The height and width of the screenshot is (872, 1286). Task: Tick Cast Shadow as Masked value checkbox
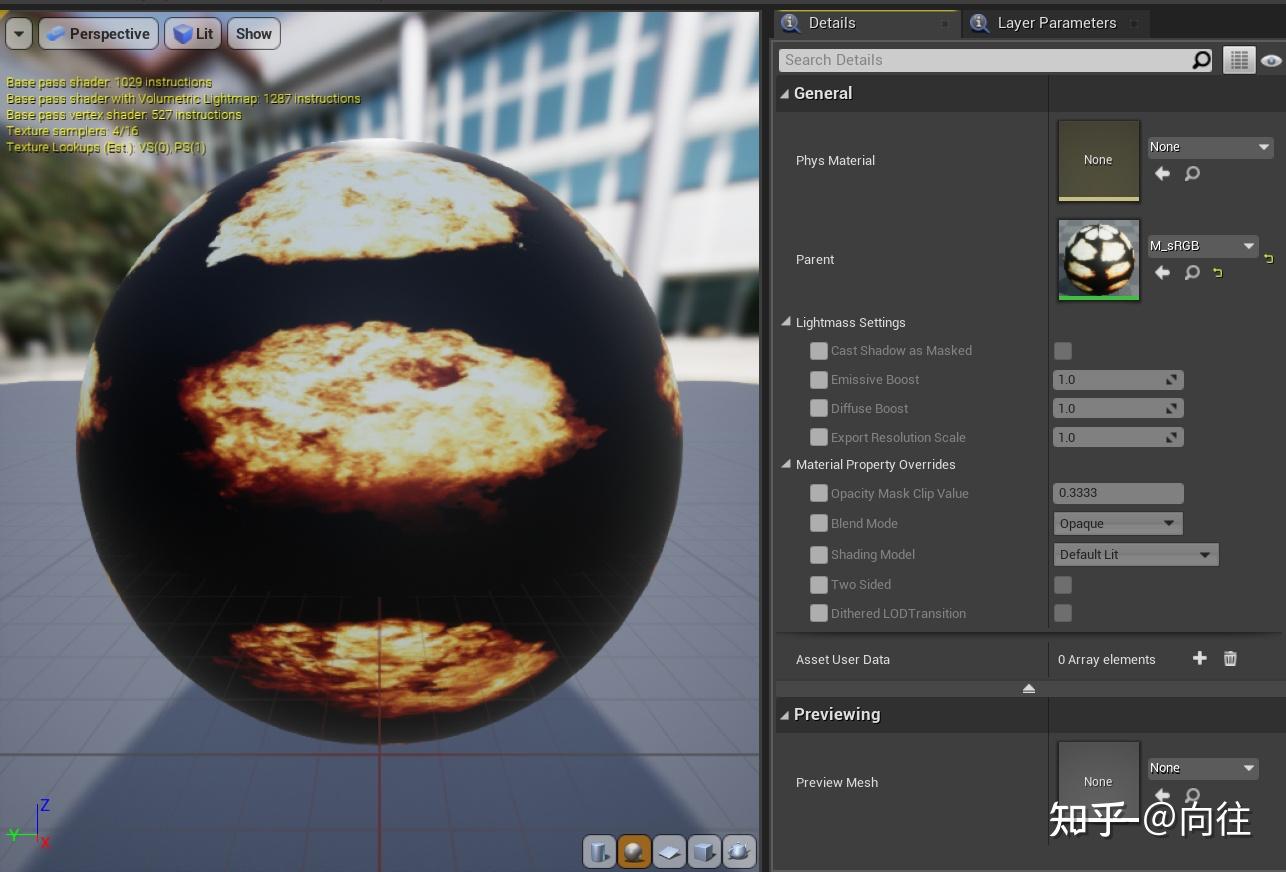coord(1063,350)
